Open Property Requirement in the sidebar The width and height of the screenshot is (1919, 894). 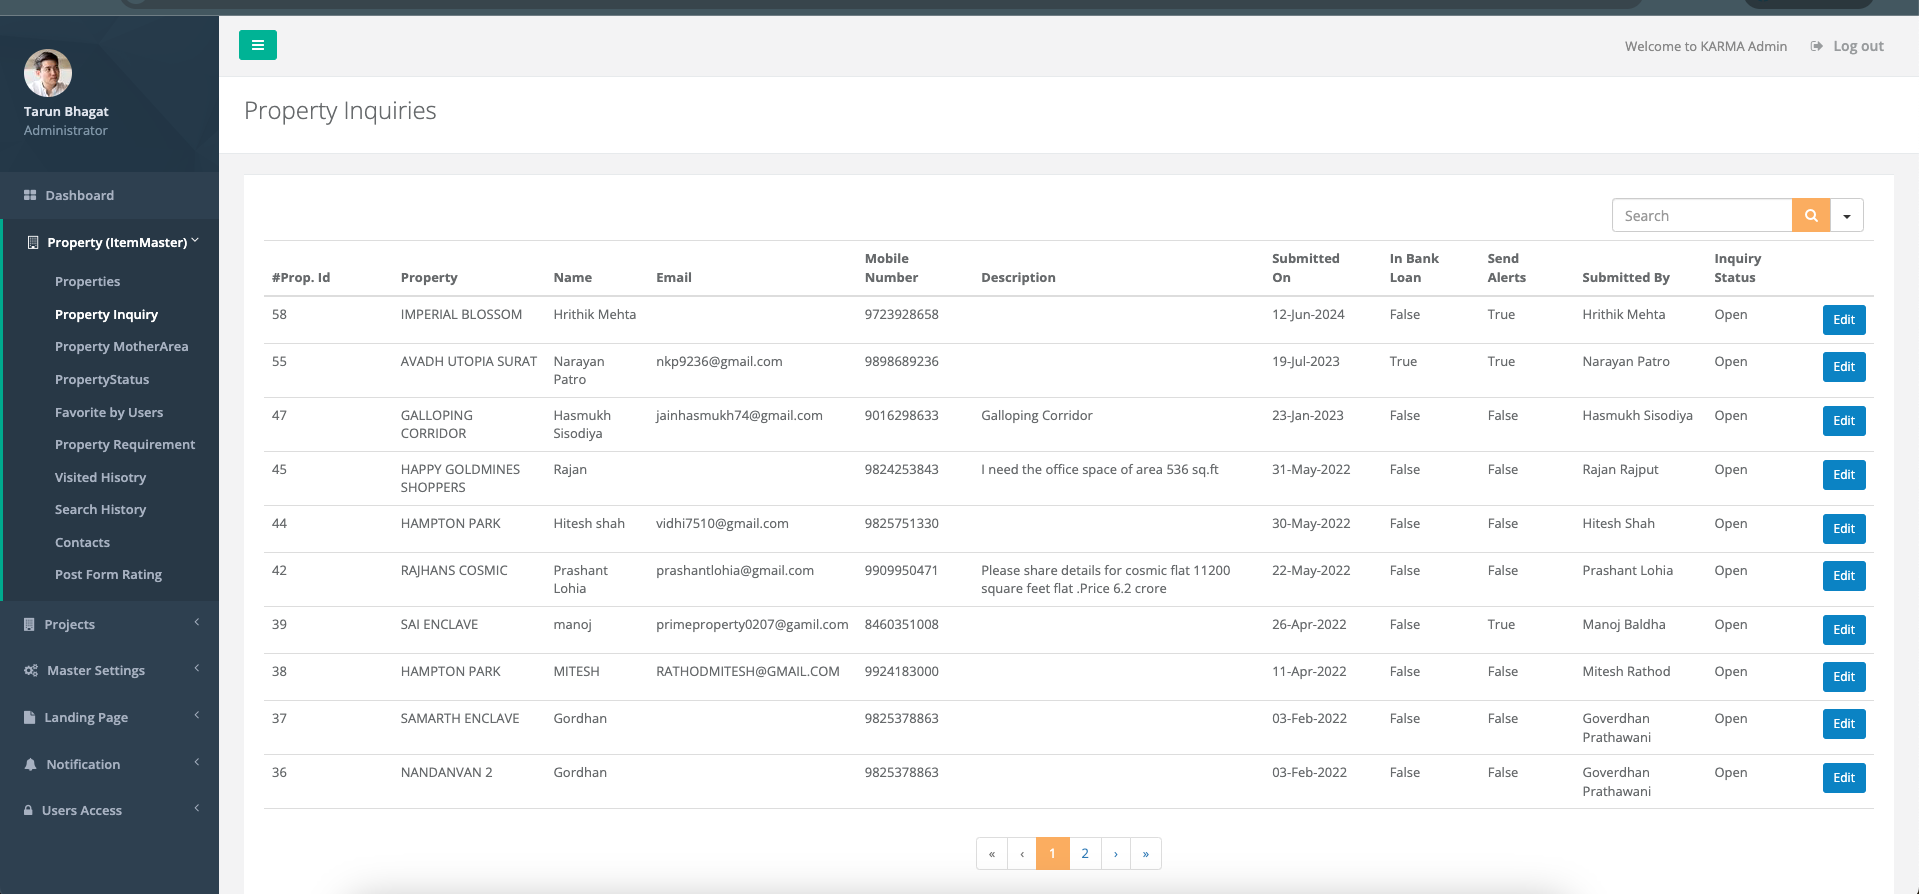(125, 445)
